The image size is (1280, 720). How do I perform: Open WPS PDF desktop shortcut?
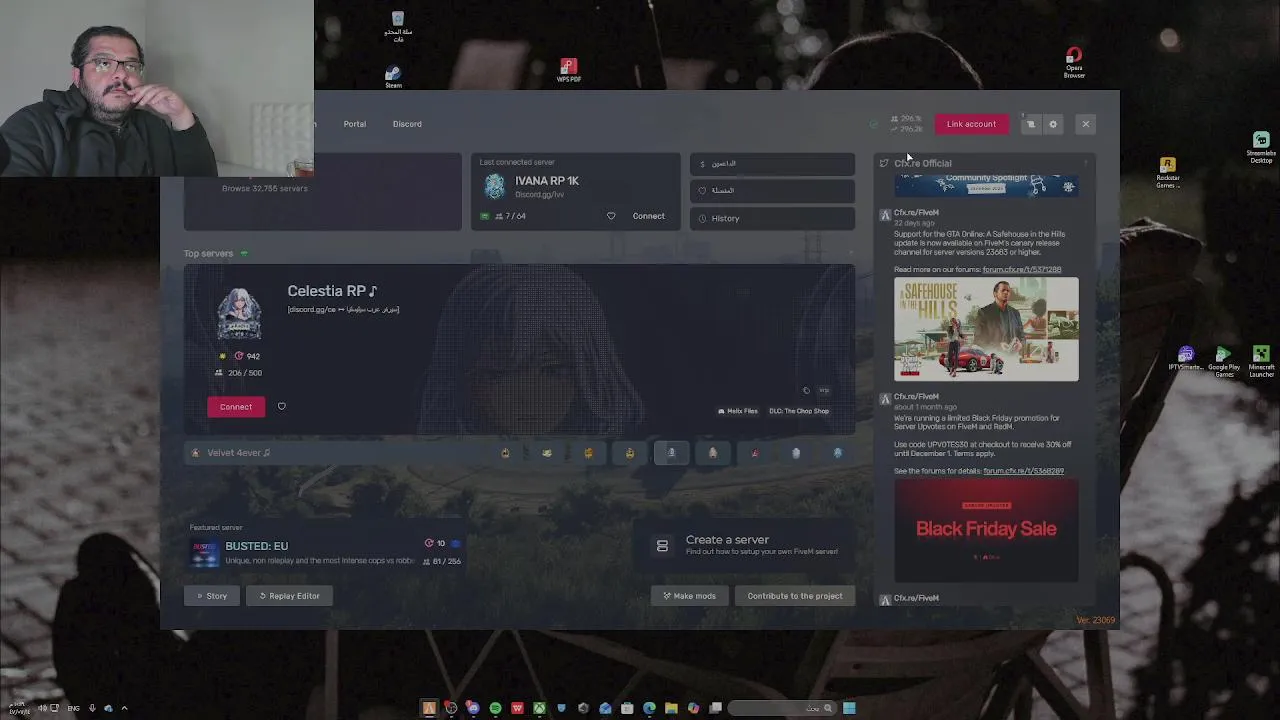click(x=568, y=71)
